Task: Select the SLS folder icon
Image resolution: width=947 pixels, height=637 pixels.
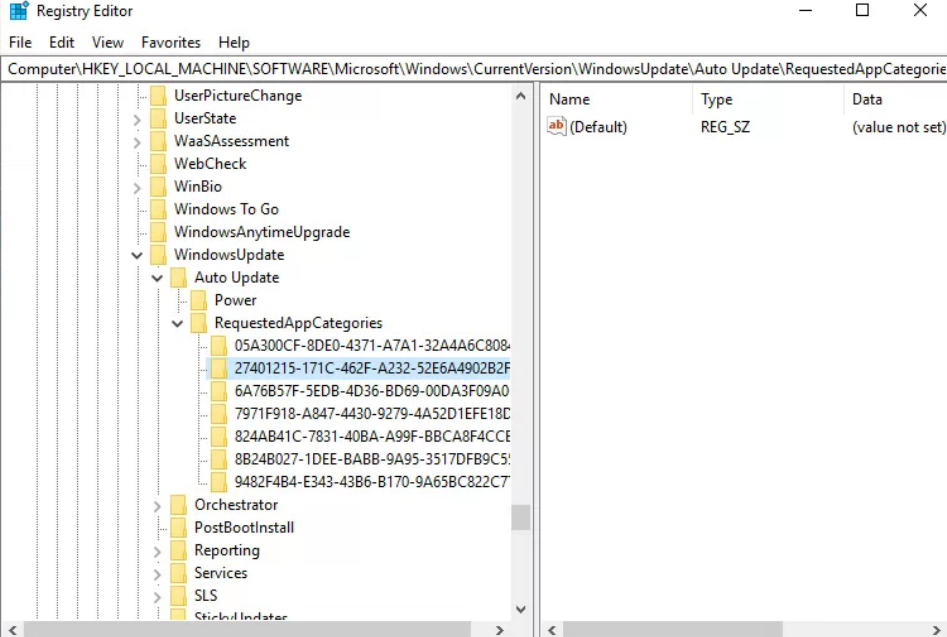Action: coord(178,596)
